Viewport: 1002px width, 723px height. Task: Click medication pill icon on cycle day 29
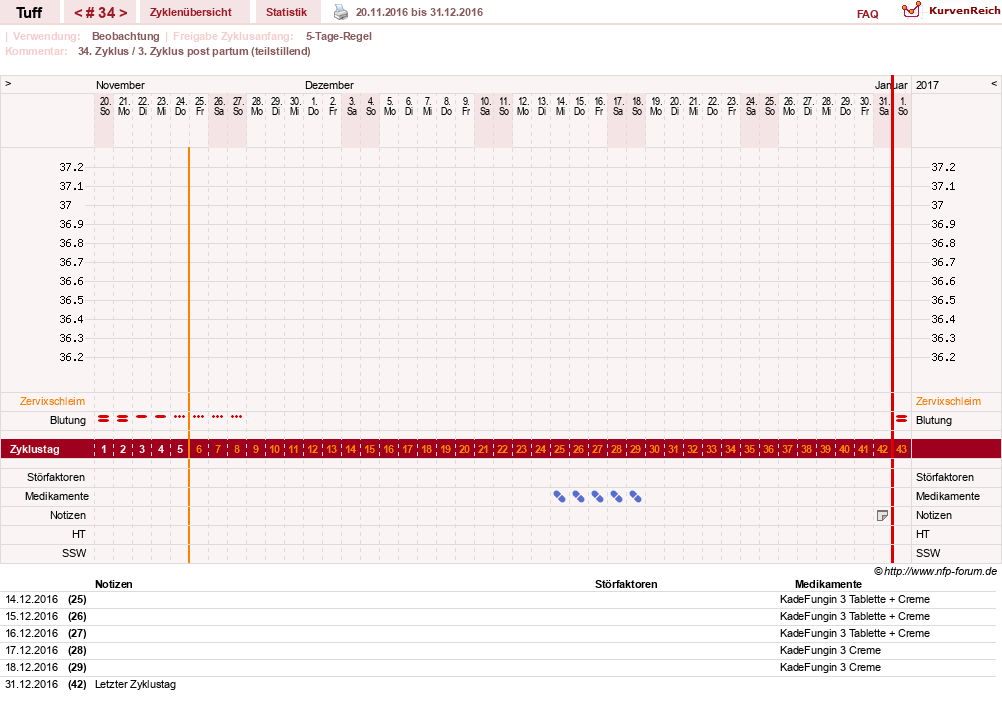point(635,496)
